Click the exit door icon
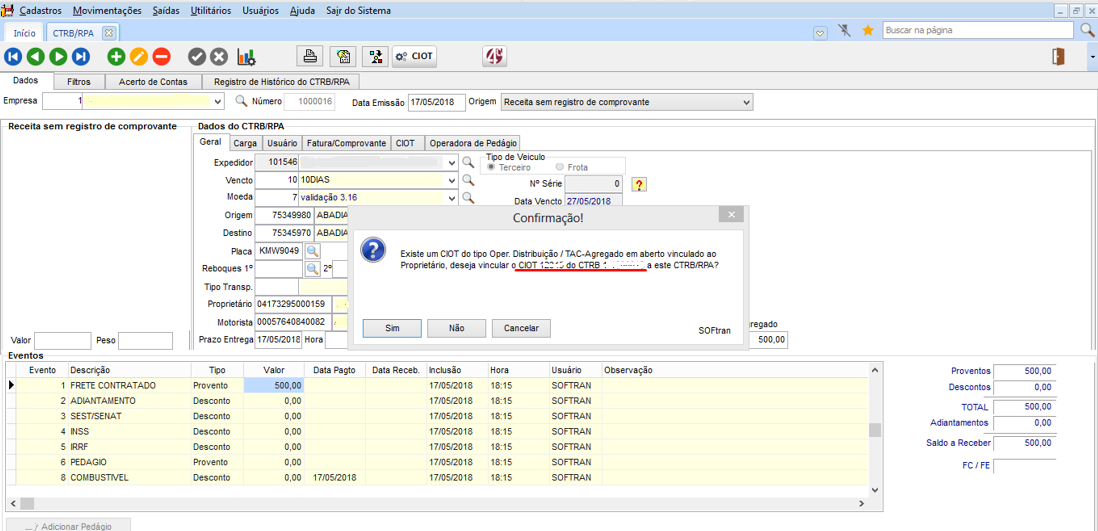1098x531 pixels. point(1057,57)
